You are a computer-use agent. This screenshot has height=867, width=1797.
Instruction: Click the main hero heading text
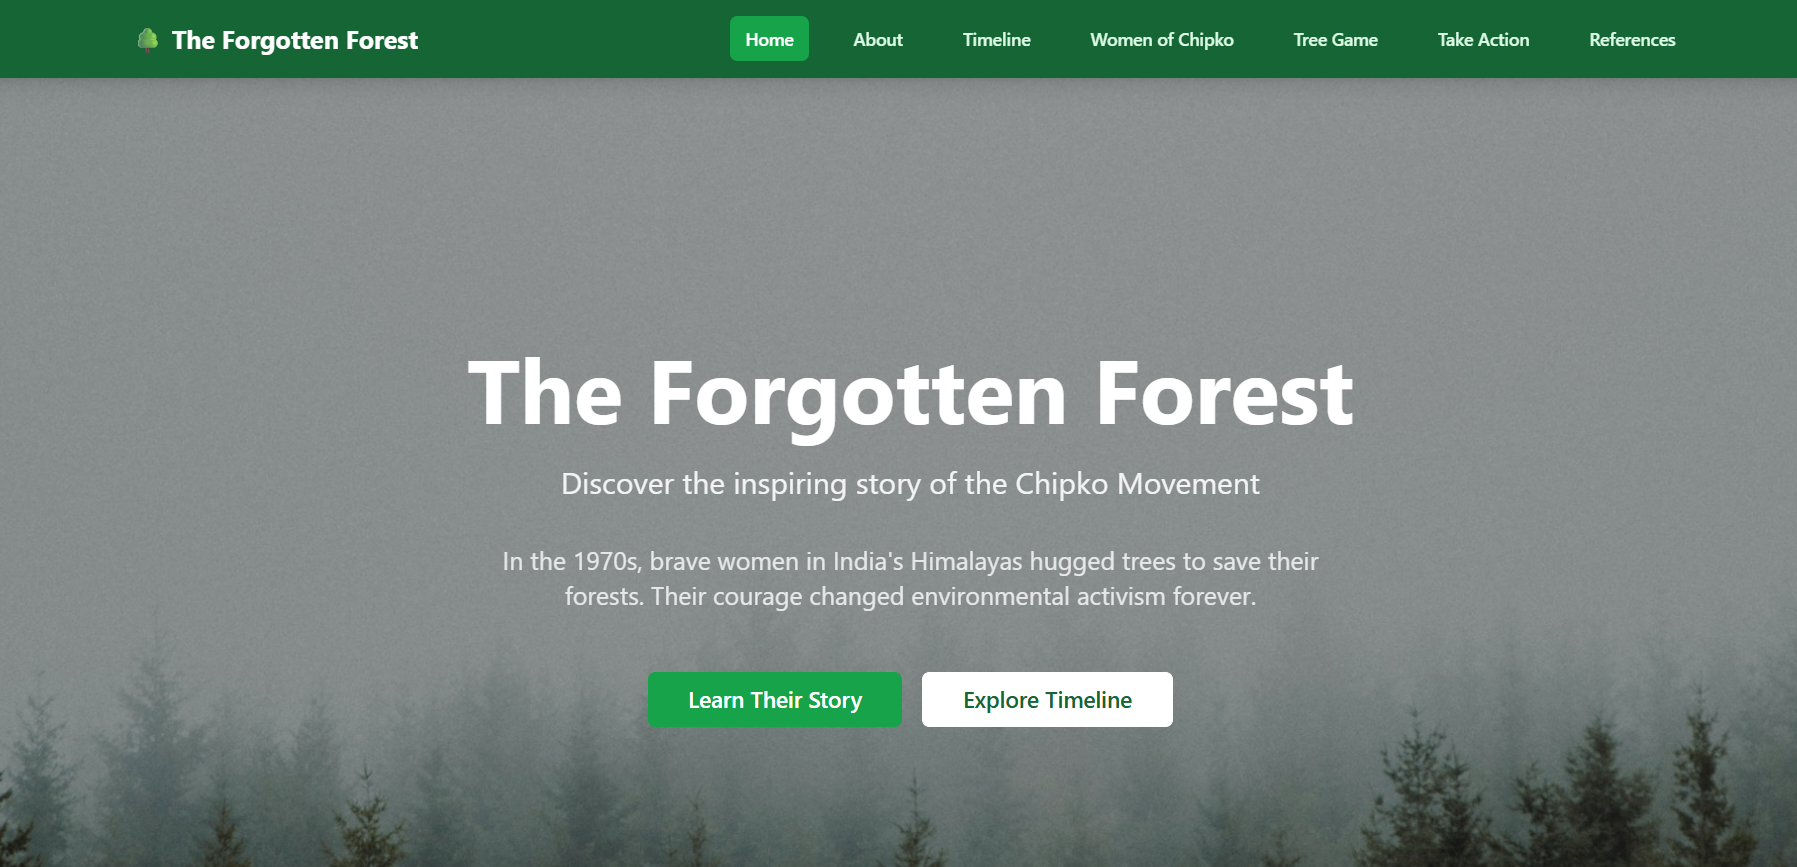coord(910,394)
